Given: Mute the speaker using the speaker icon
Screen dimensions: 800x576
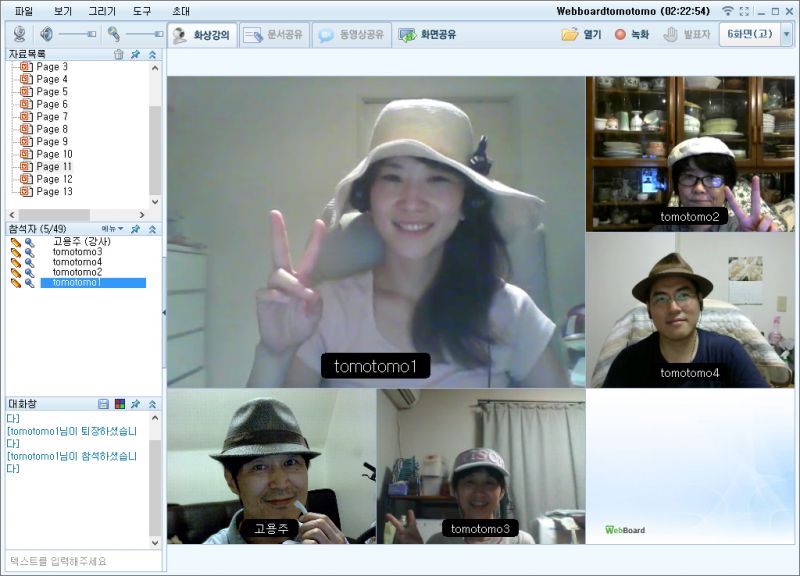Looking at the screenshot, I should pyautogui.click(x=46, y=34).
